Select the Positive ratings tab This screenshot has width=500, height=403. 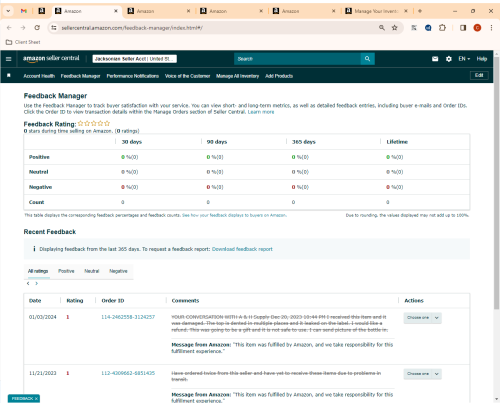click(x=66, y=271)
